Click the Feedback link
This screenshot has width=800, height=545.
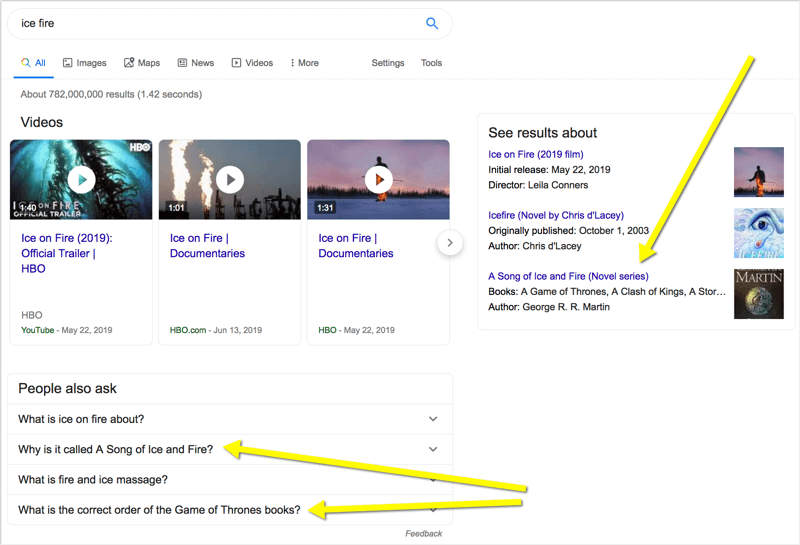(423, 533)
